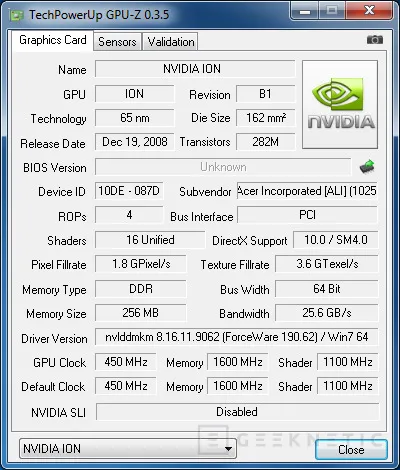
Task: Click the Default Clock row Memory 1600 MHz value
Action: [x=238, y=386]
